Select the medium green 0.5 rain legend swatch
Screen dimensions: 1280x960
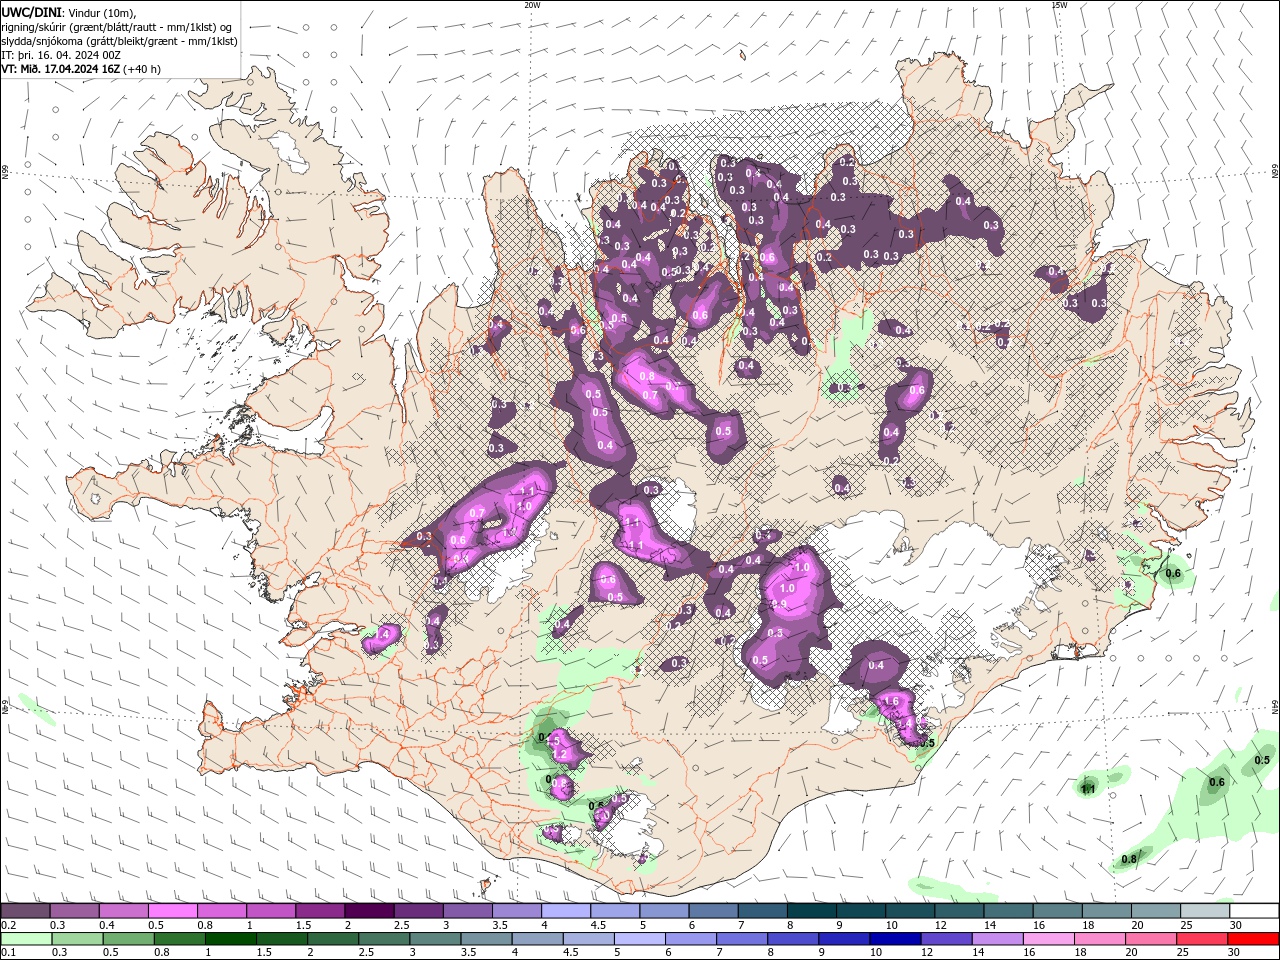pos(128,939)
